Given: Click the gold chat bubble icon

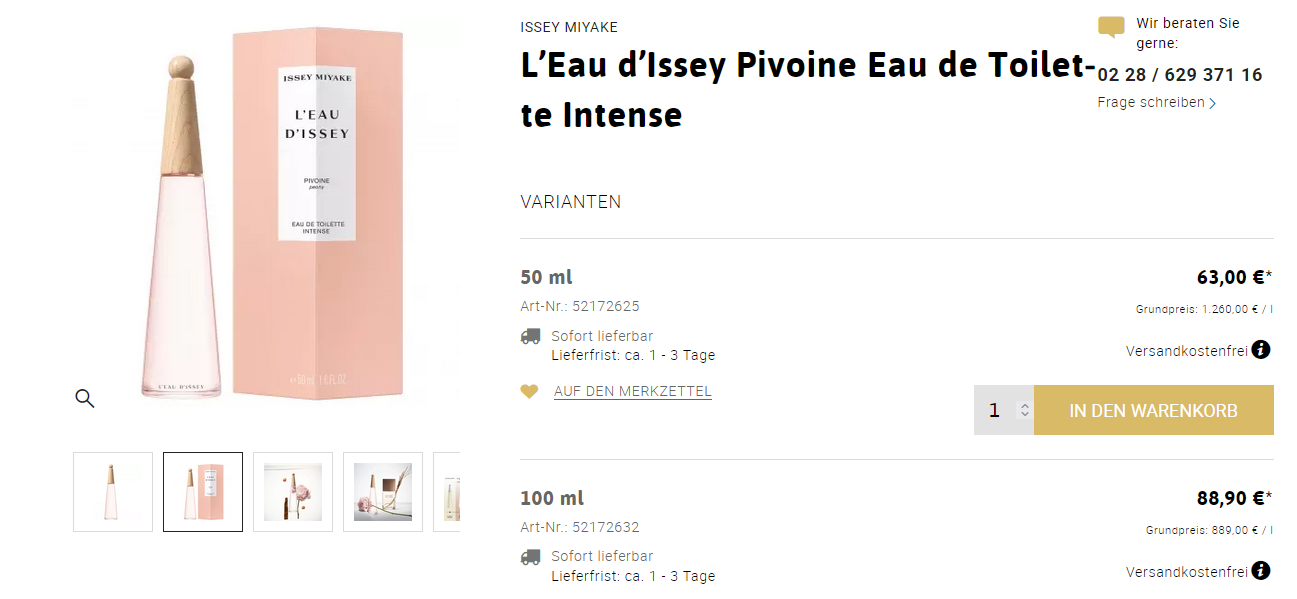Looking at the screenshot, I should [1111, 27].
